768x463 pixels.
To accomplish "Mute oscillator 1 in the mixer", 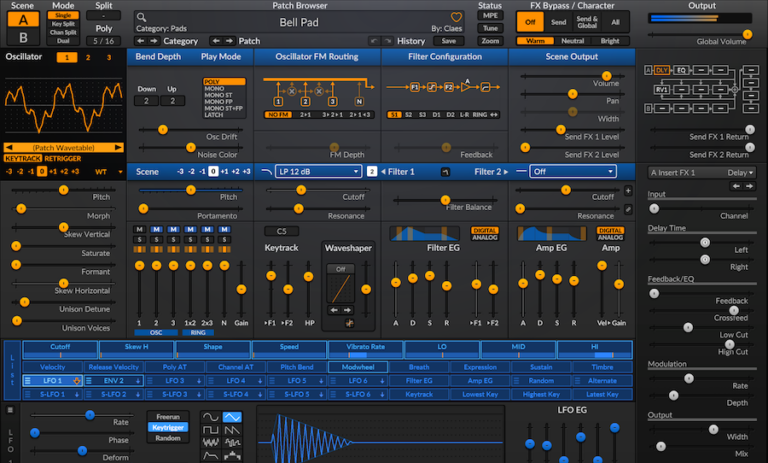I will click(140, 229).
